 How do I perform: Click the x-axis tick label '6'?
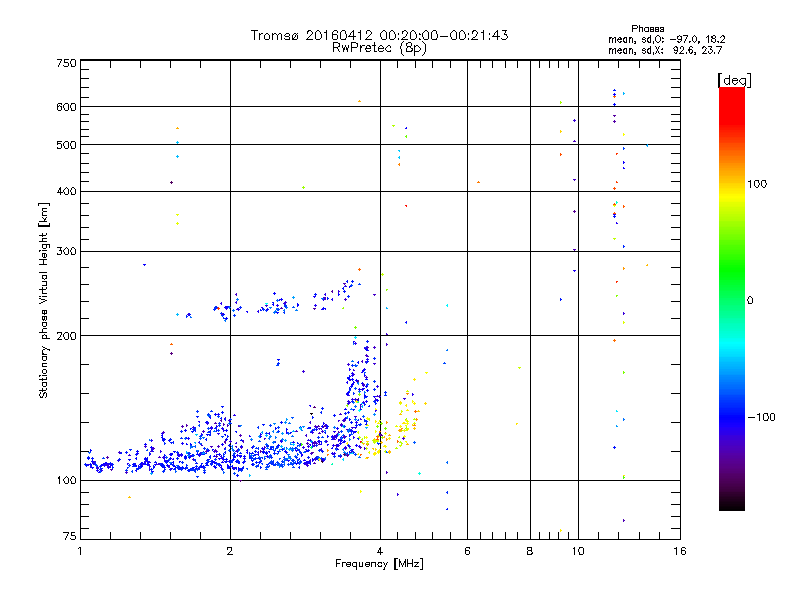[x=467, y=551]
